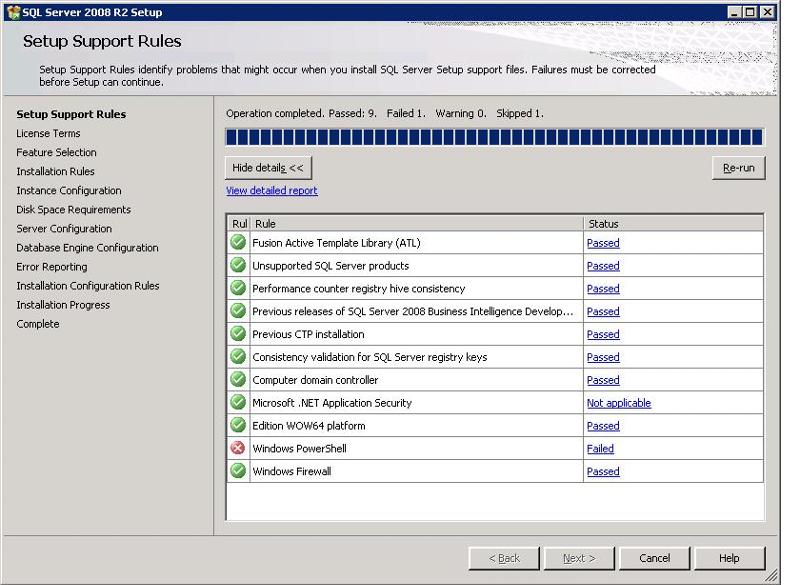
Task: Select Previous CTP installation rule name
Action: [x=308, y=334]
